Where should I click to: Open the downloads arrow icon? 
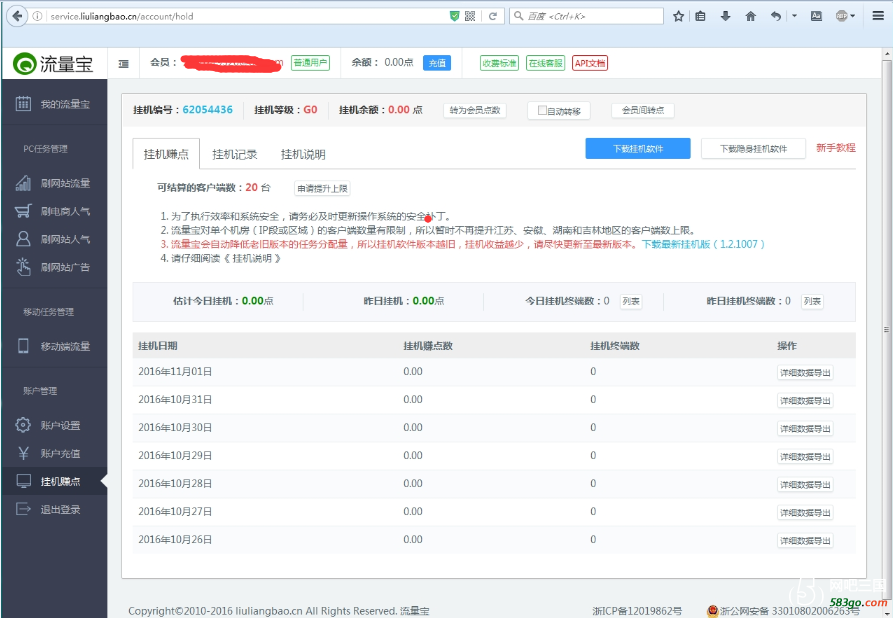[725, 17]
